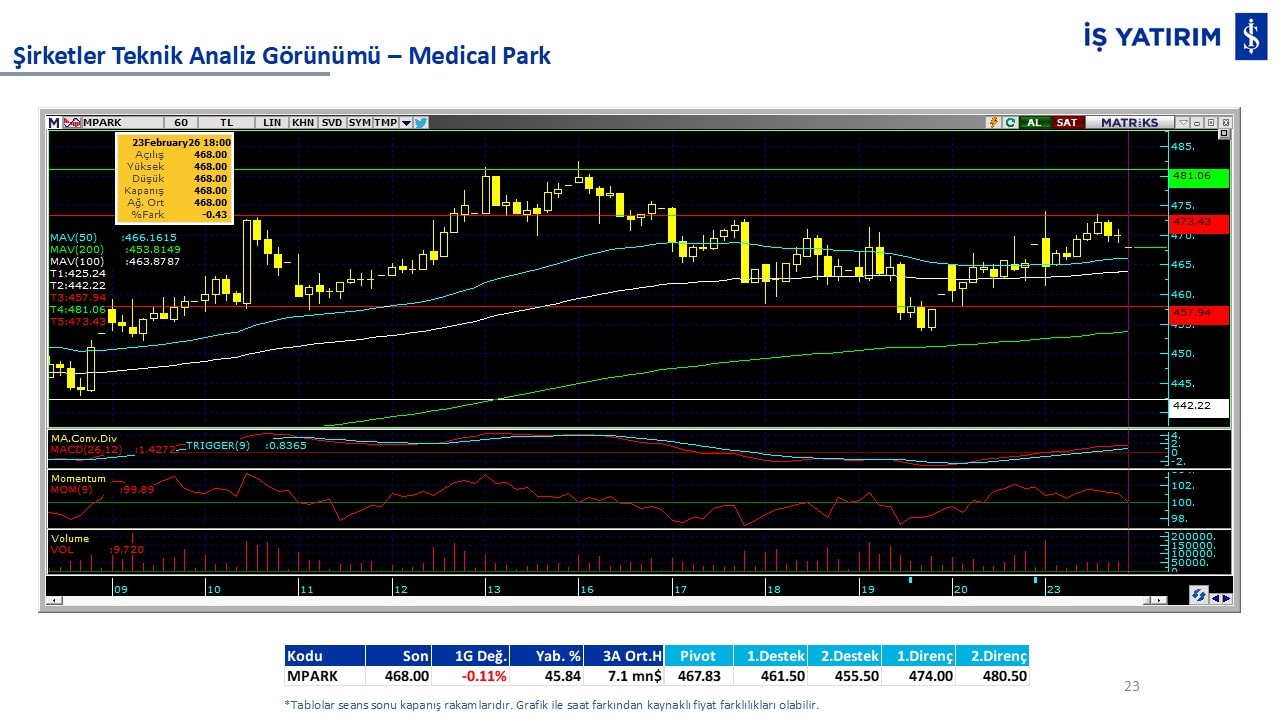Click the horizontal scrollbar under the chart
This screenshot has width=1280, height=720.
tap(600, 600)
